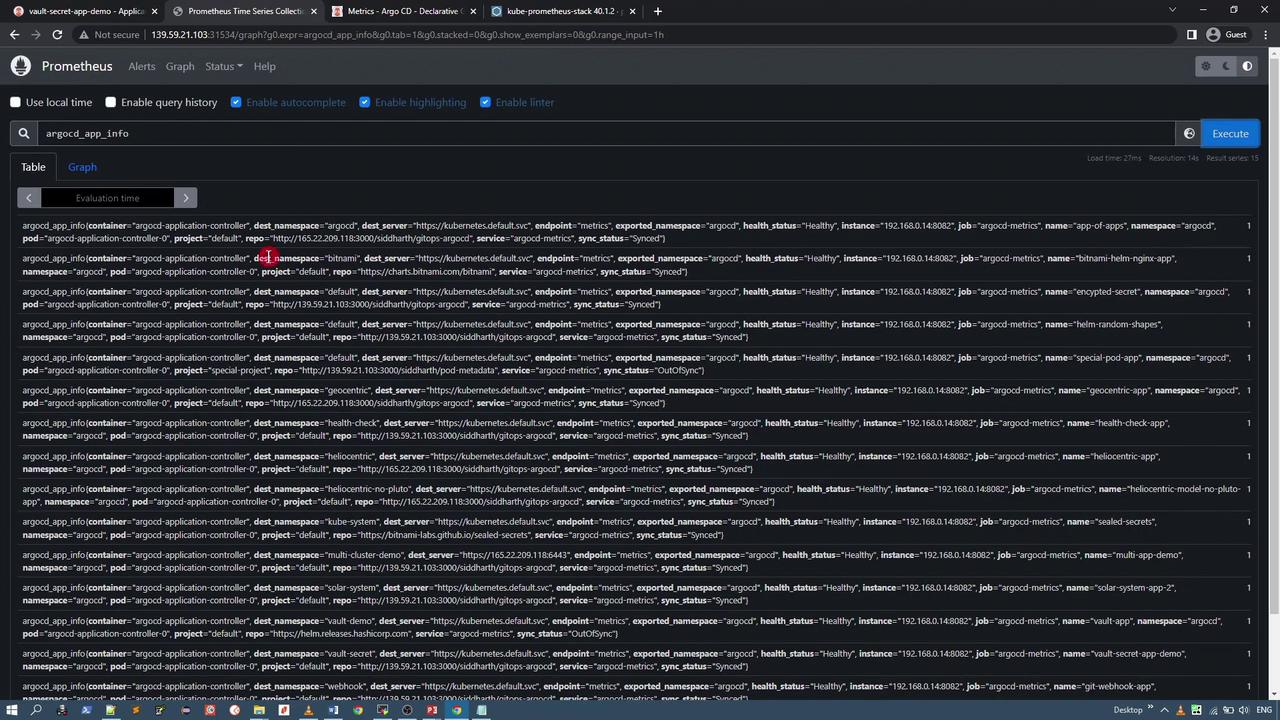Close the Metrics - Argo CD tab
The image size is (1280, 720).
pos(473,11)
